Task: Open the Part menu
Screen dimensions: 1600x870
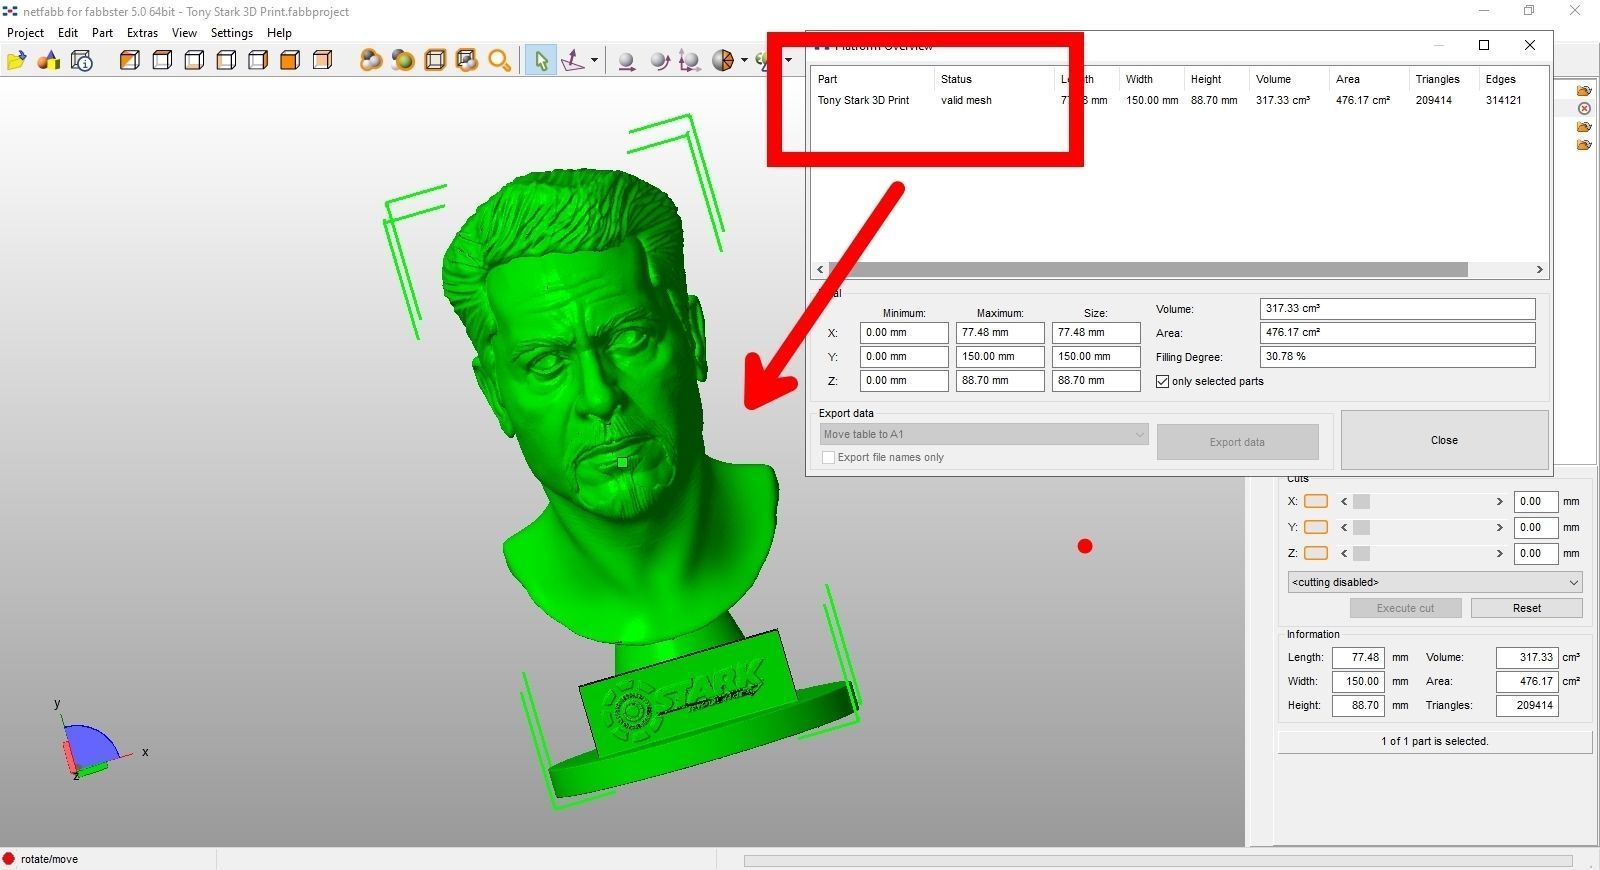Action: pyautogui.click(x=102, y=33)
